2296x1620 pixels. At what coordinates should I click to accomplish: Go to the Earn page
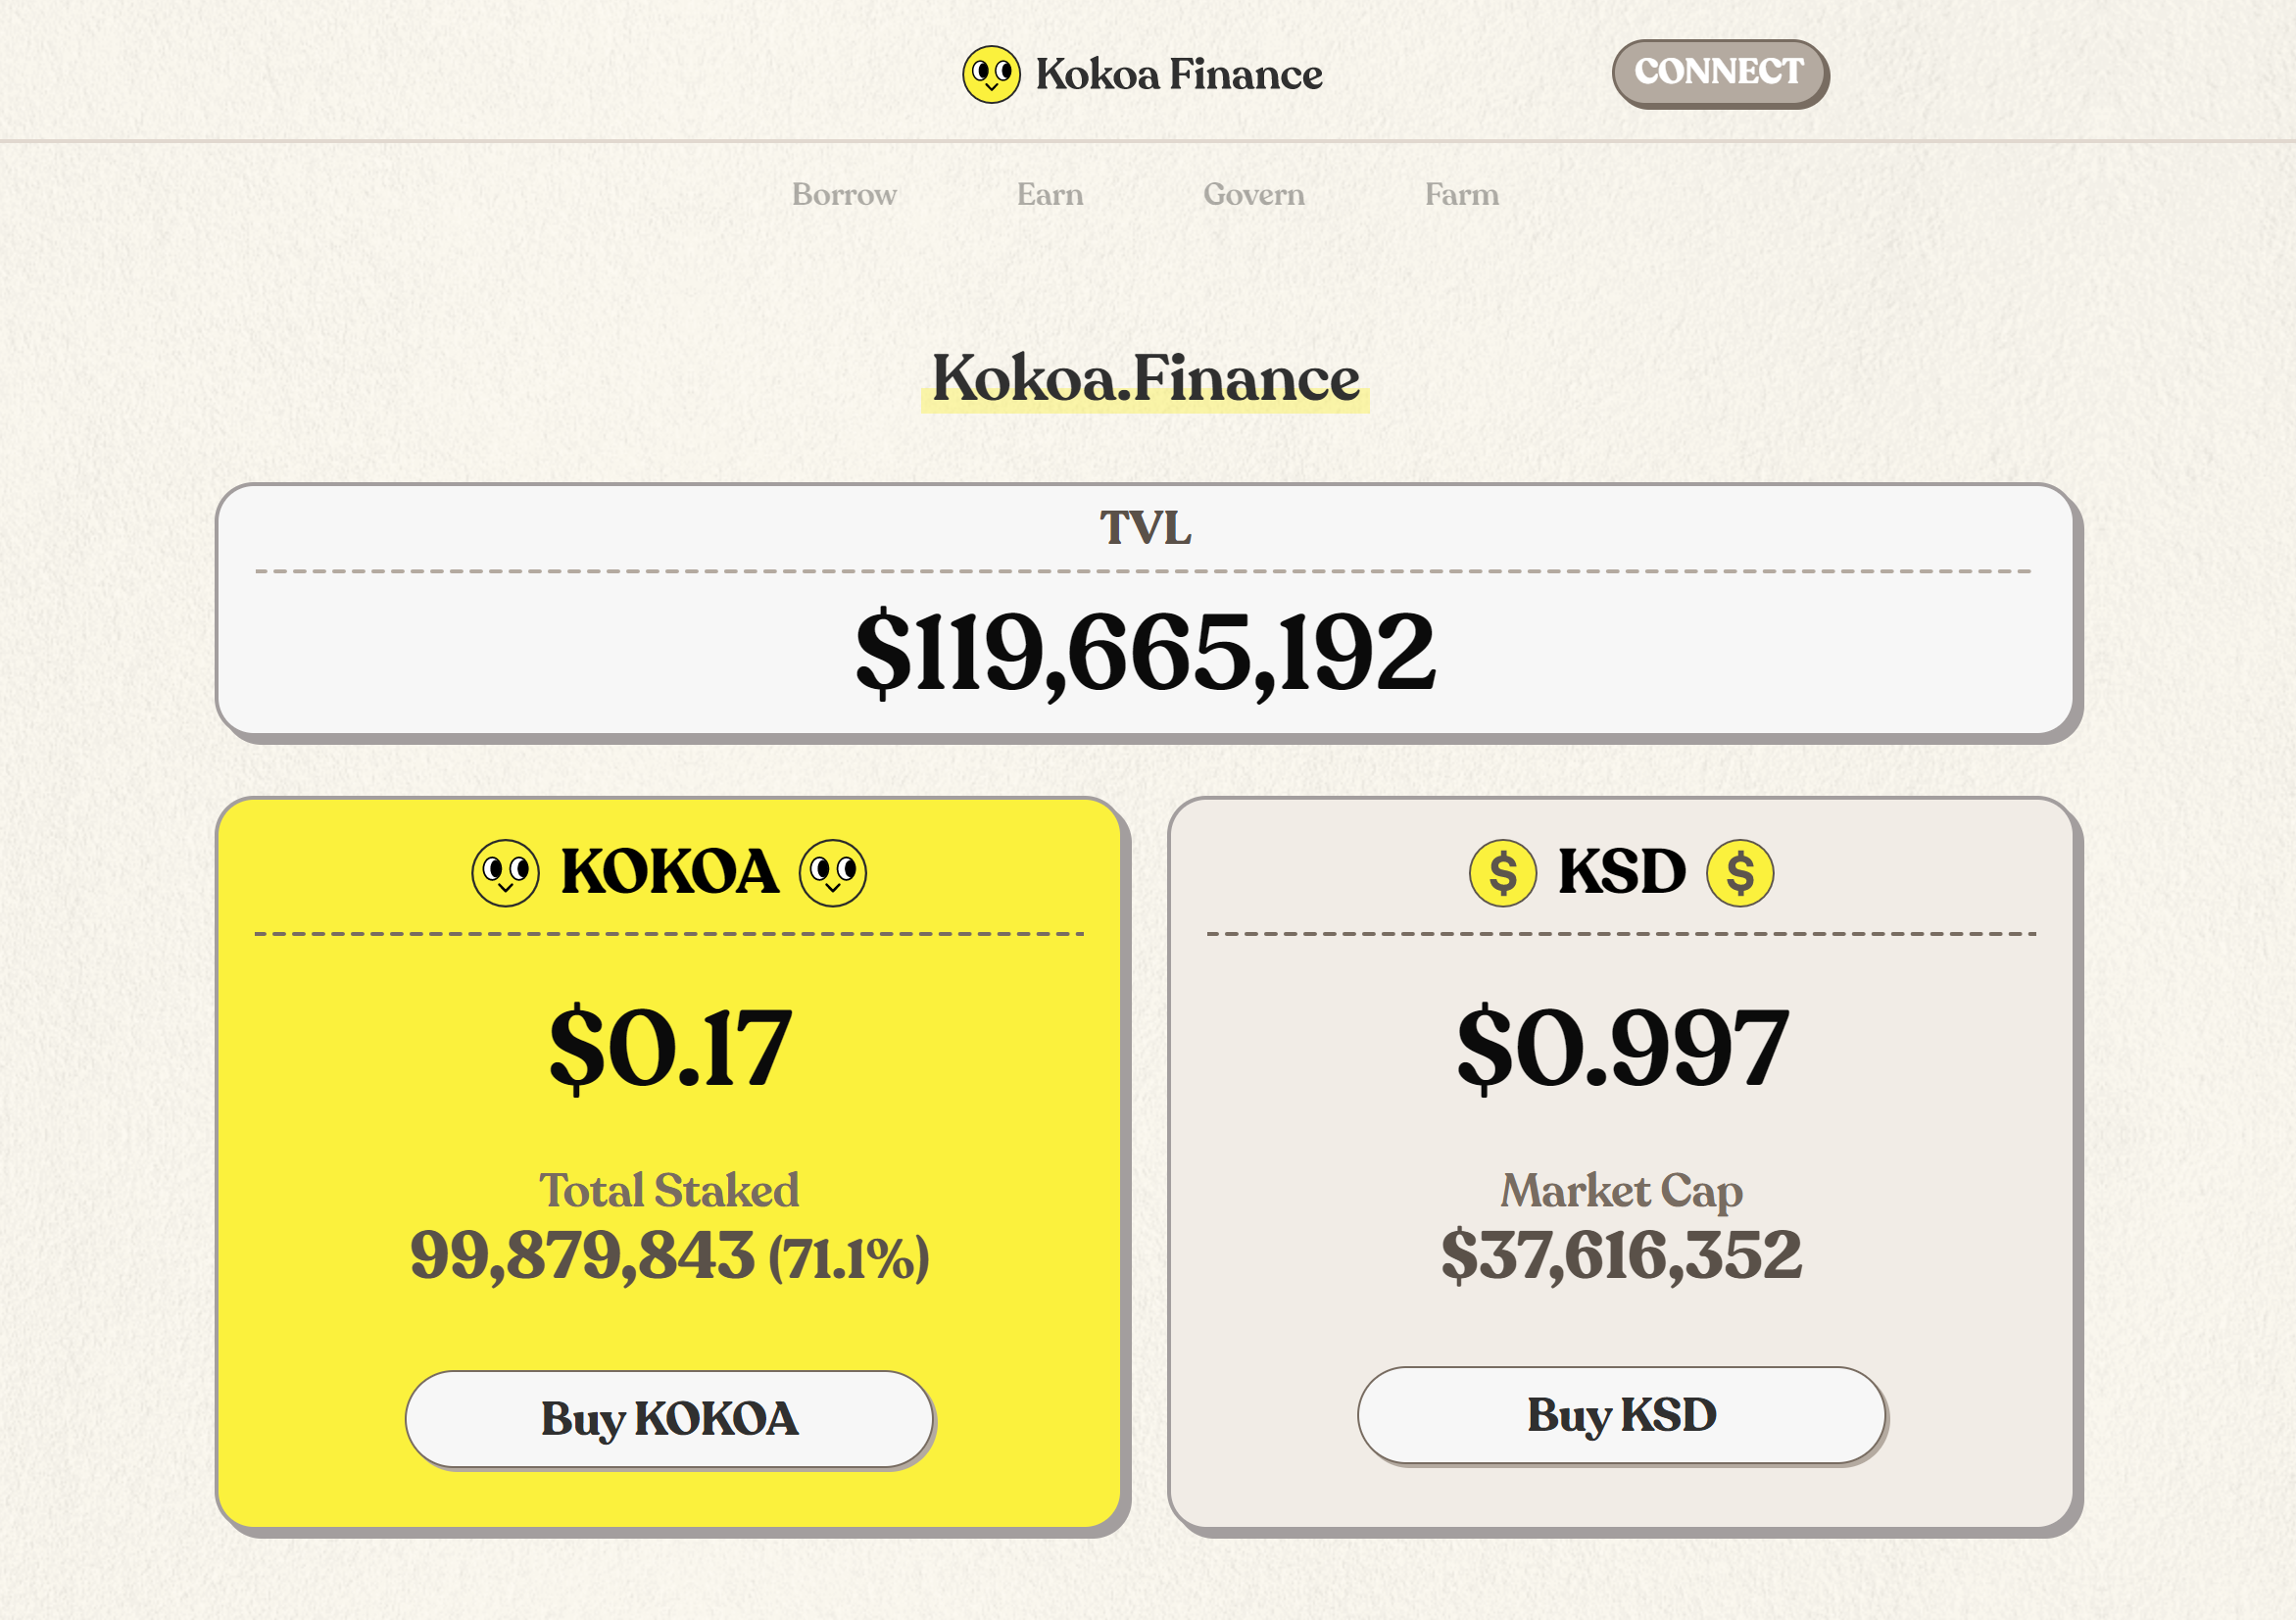pyautogui.click(x=1049, y=194)
